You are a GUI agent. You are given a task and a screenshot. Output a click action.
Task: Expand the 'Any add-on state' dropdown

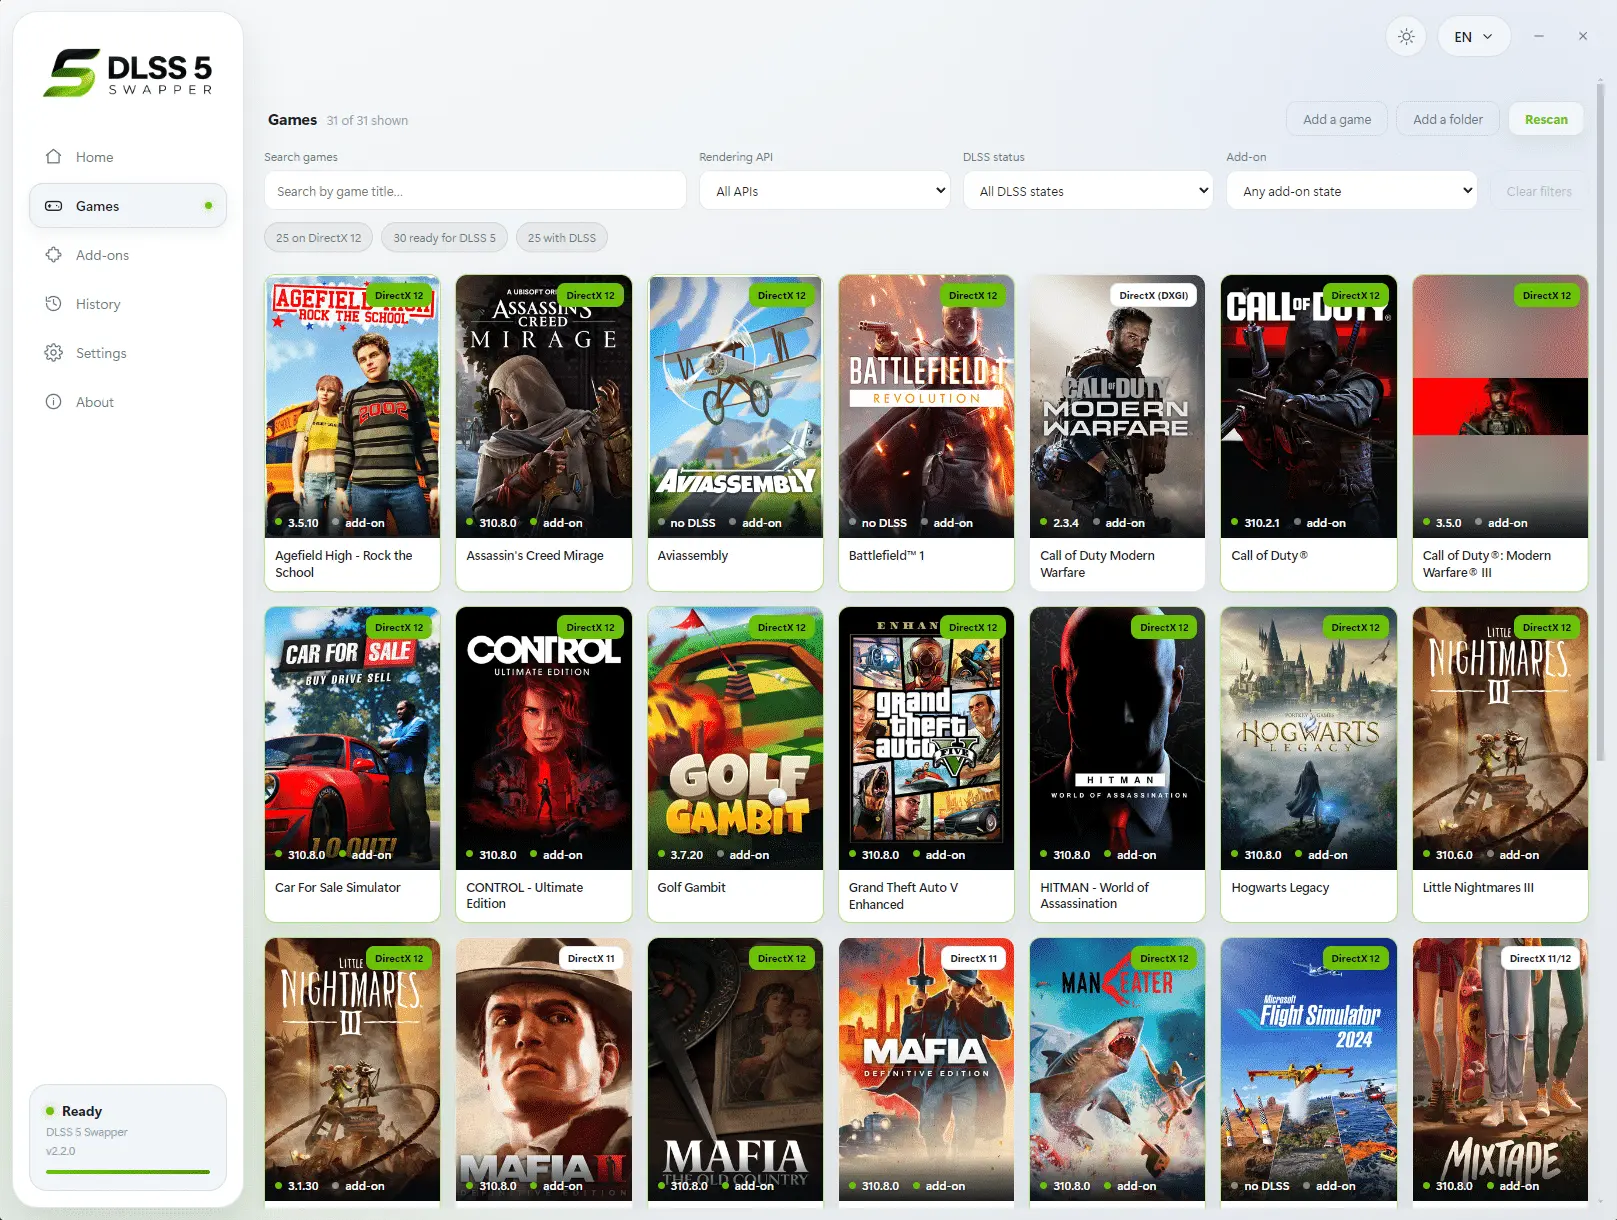click(x=1352, y=191)
